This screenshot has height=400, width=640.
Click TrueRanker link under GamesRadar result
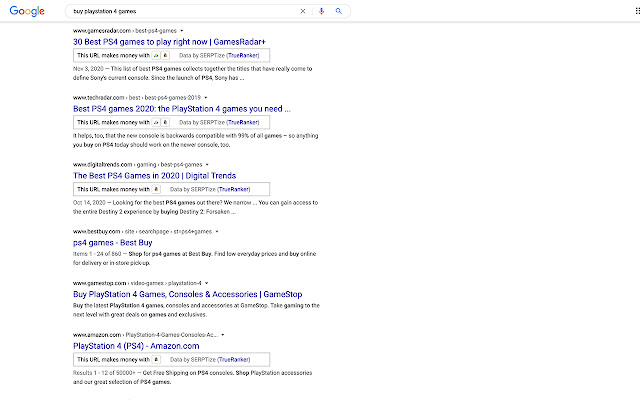(x=242, y=56)
